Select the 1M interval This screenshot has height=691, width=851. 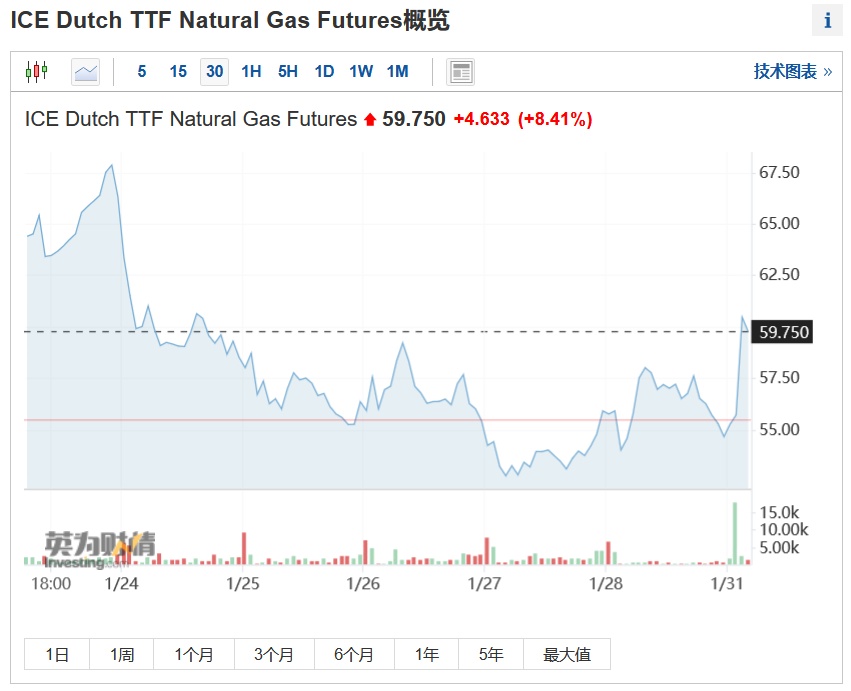point(398,71)
